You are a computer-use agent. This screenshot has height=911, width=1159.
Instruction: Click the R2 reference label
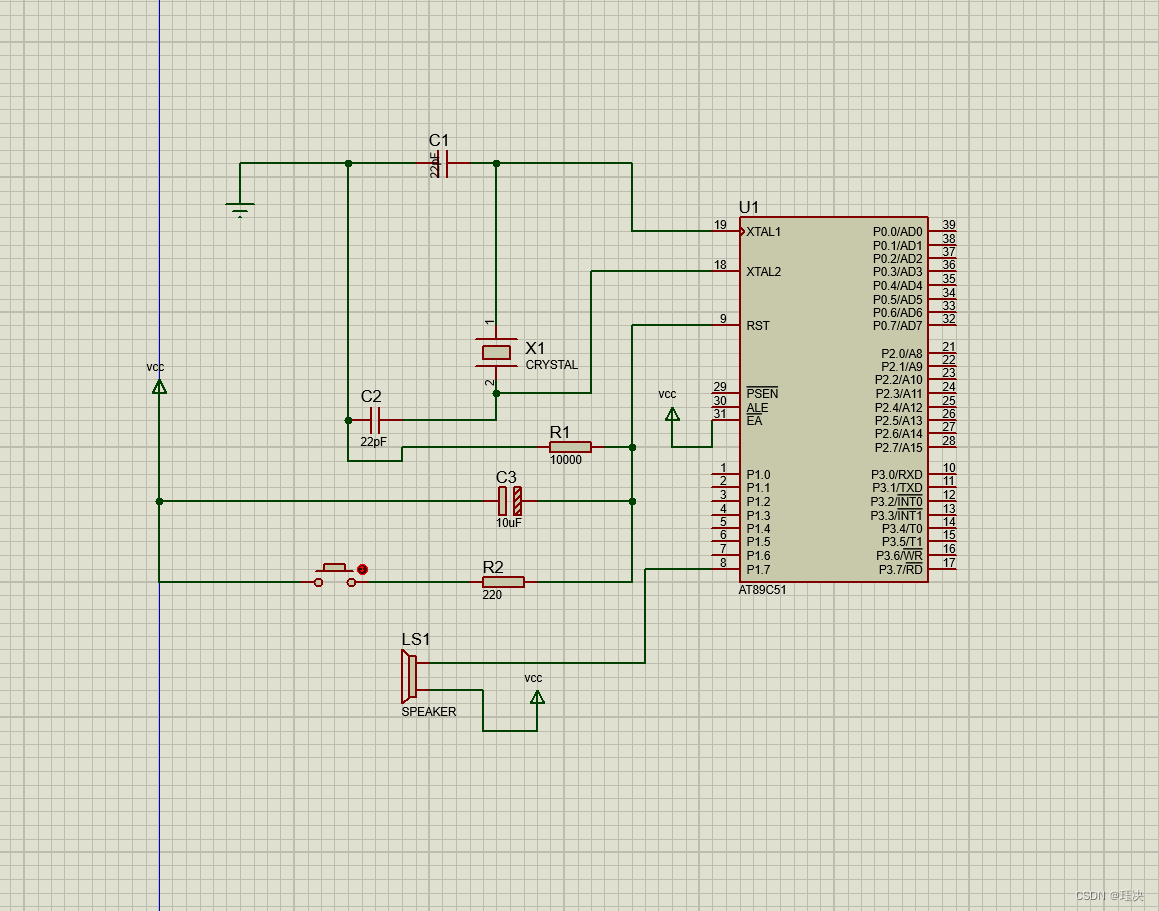(493, 567)
